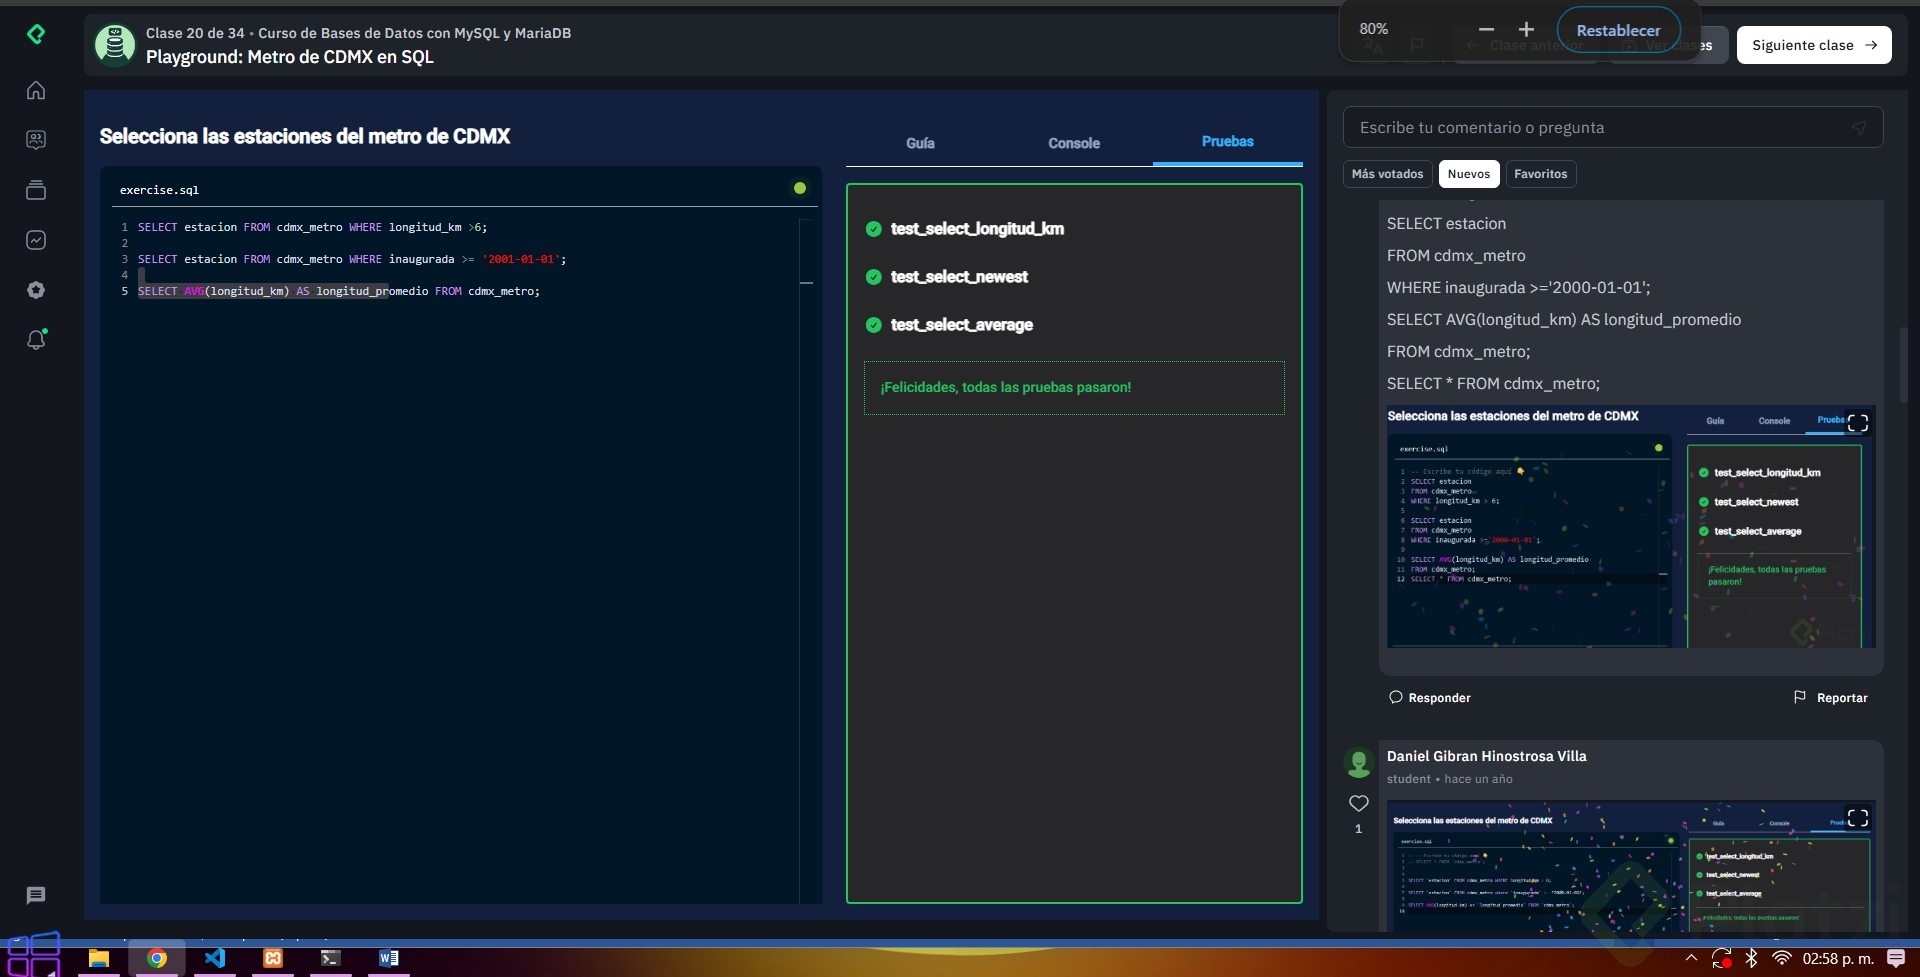
Task: Click the Platzi logo icon
Action: (x=36, y=35)
